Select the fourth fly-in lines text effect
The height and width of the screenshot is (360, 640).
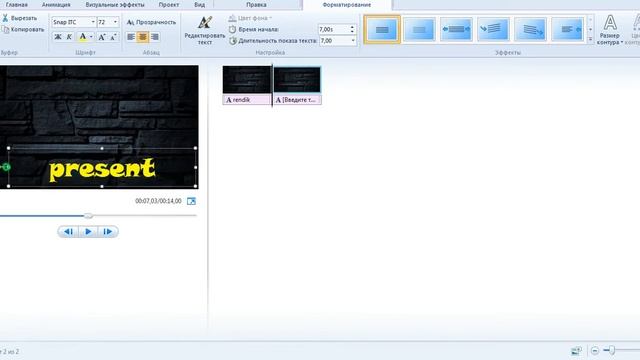point(493,29)
